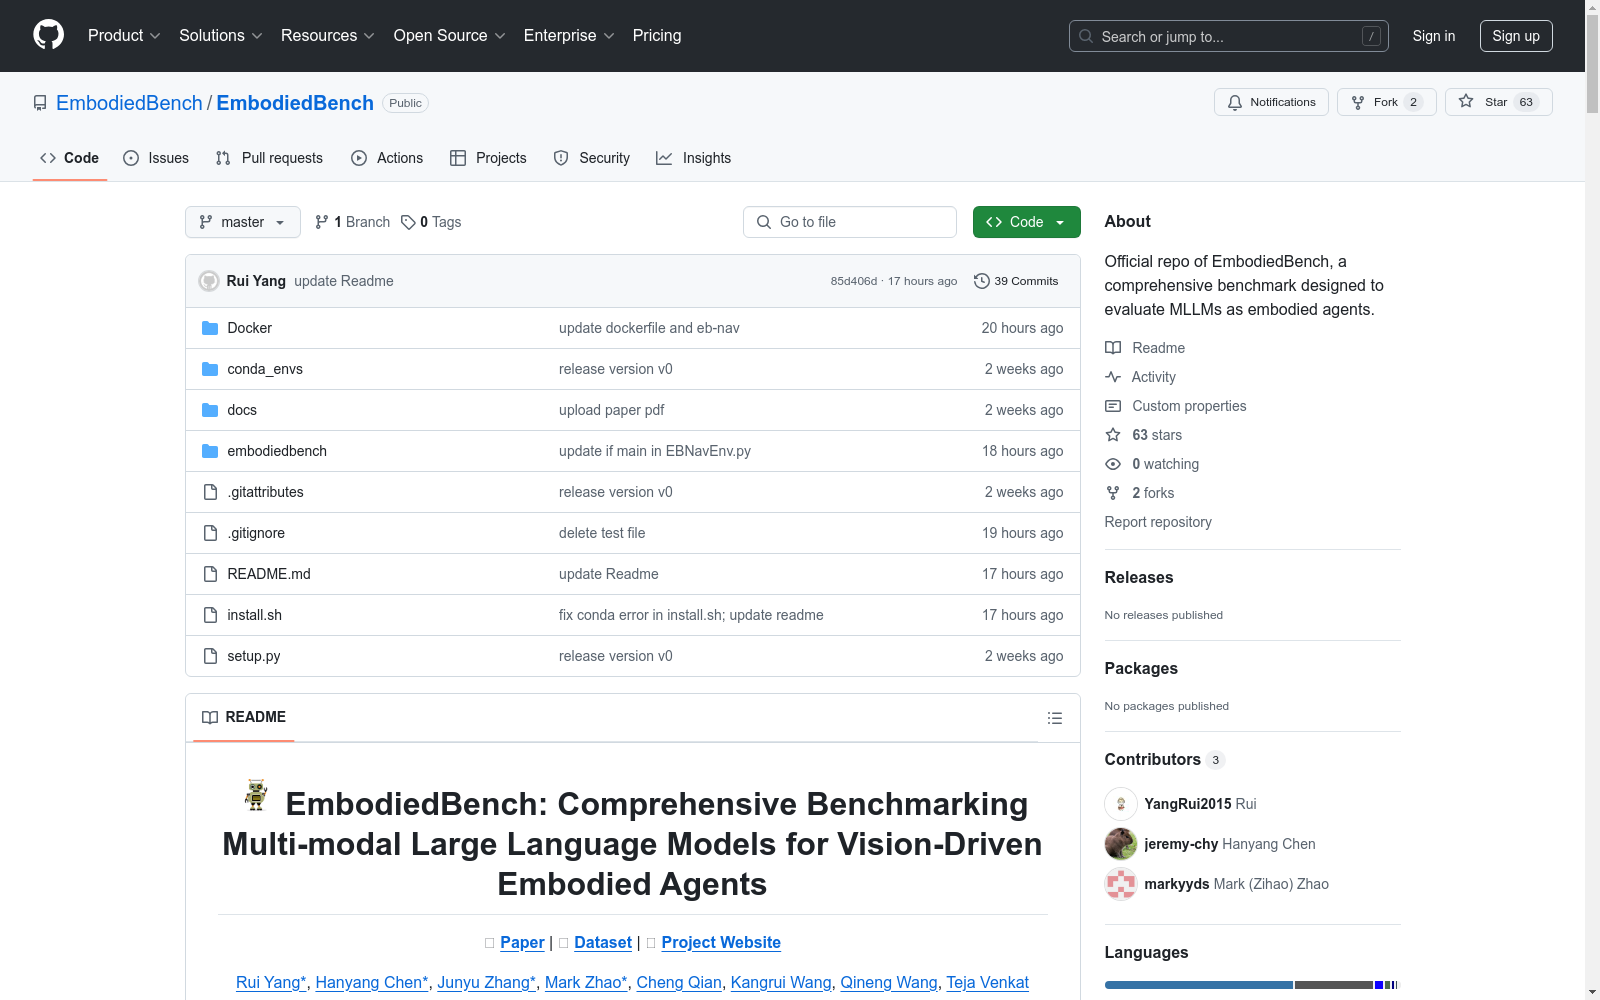Click the .gitattributes file icon
The height and width of the screenshot is (1000, 1600).
coord(210,492)
